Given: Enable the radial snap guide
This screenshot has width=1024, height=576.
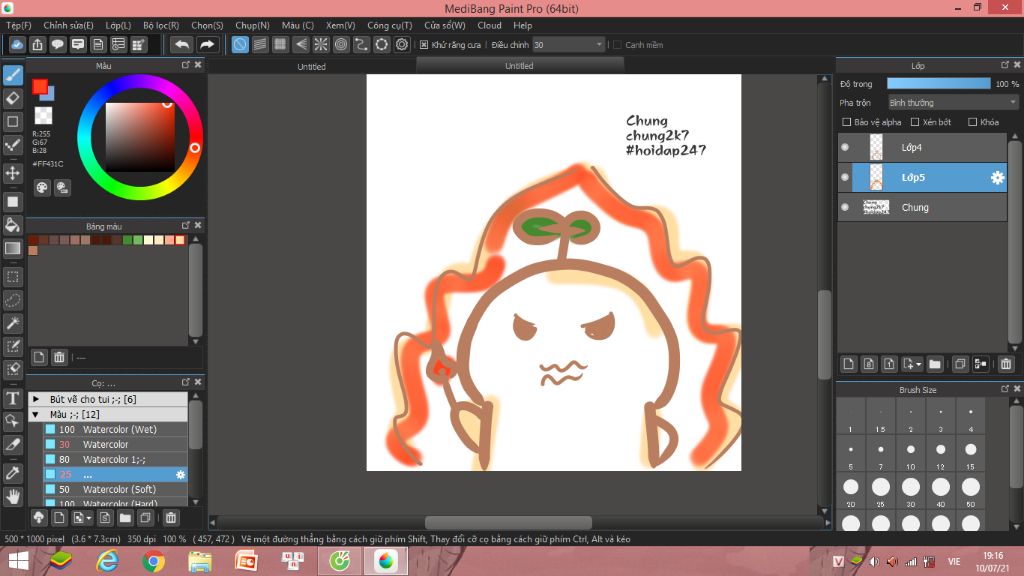Looking at the screenshot, I should (321, 44).
